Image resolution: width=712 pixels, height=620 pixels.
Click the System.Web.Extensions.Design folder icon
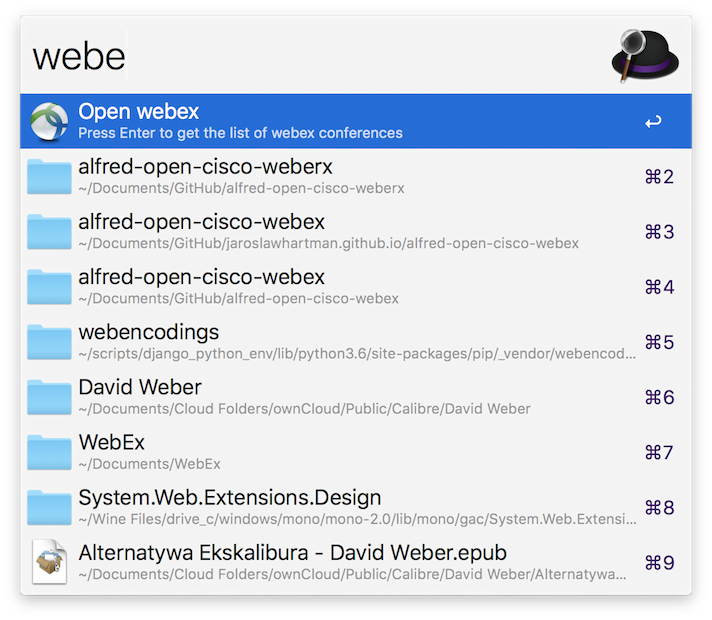(x=49, y=506)
